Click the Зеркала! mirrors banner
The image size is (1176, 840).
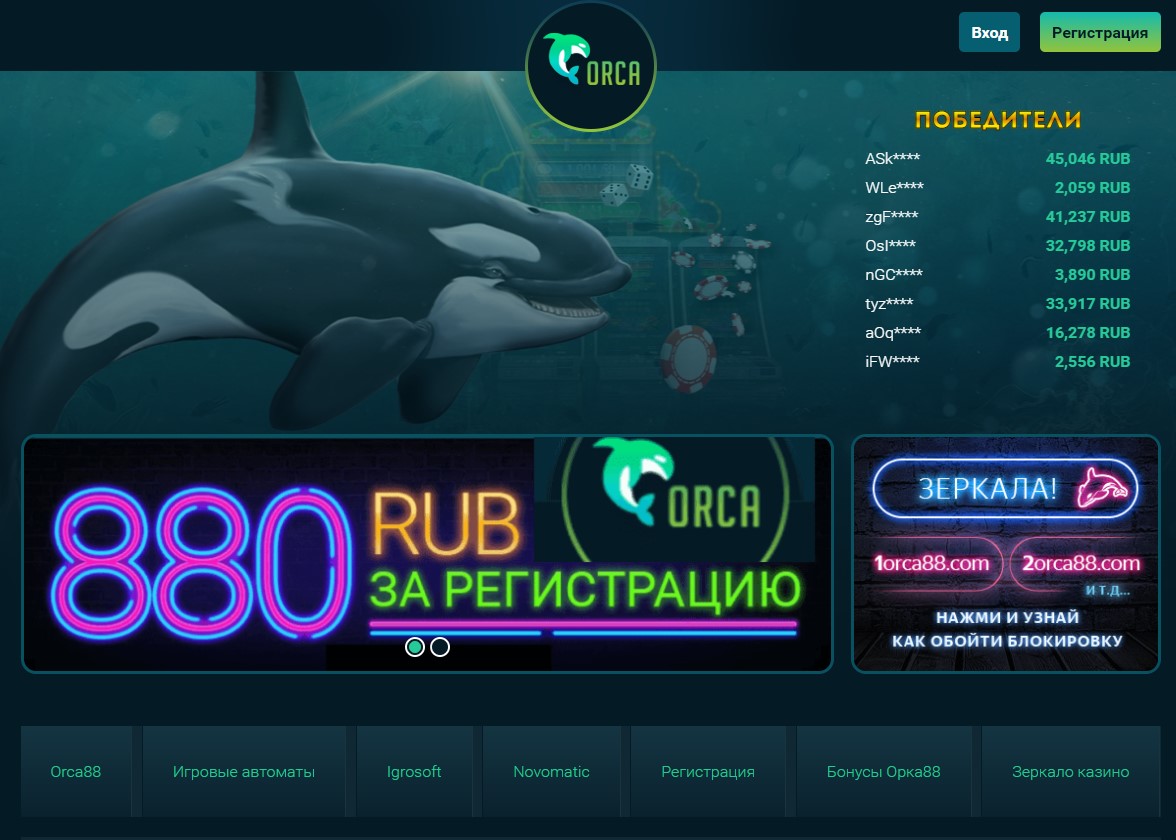[x=1006, y=554]
